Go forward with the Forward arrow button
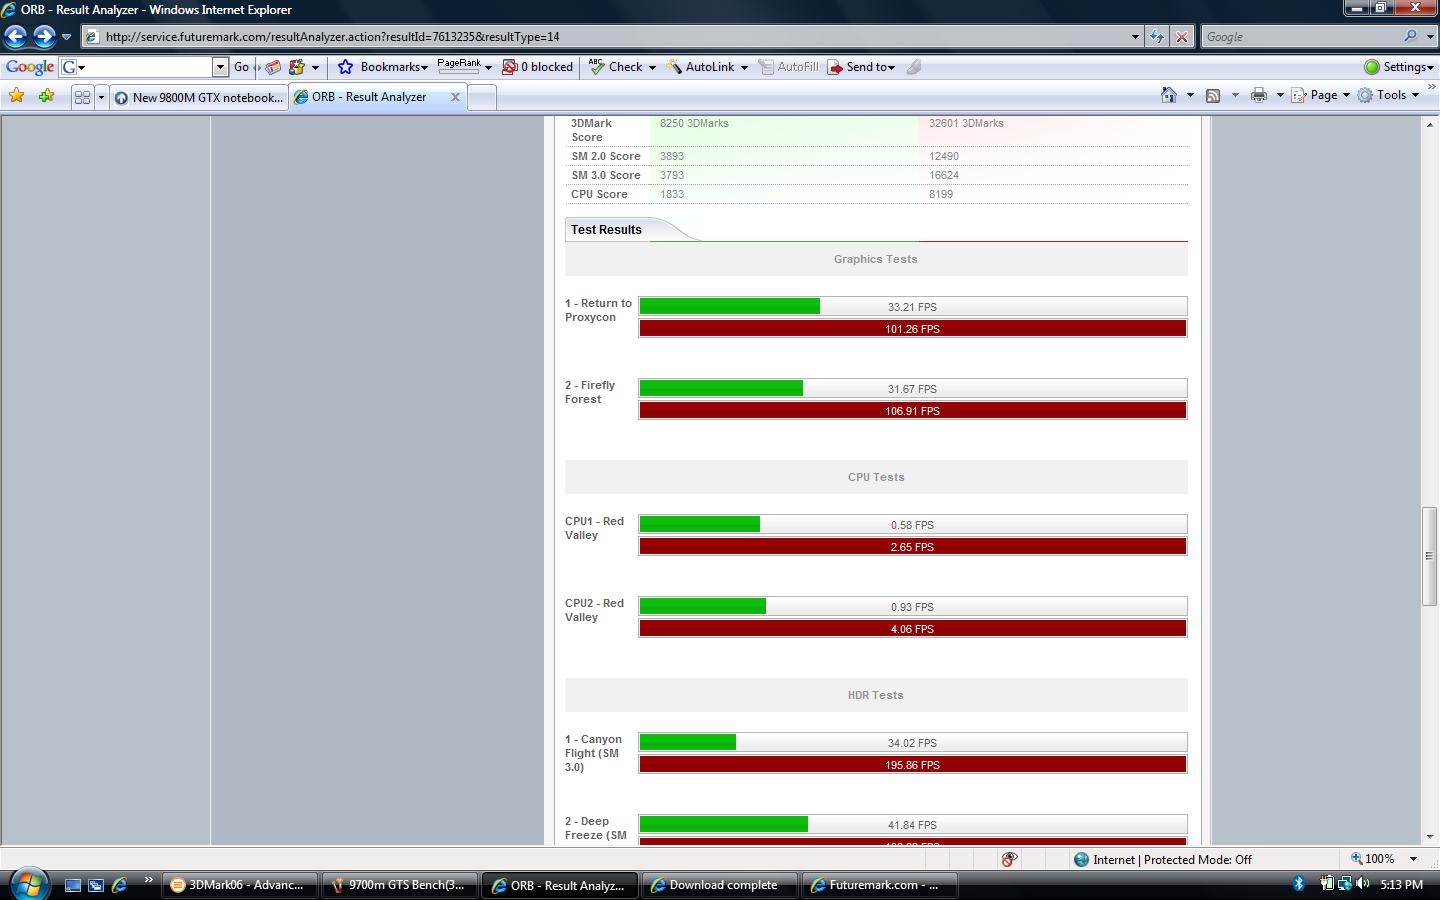The height and width of the screenshot is (900, 1440). pos(44,37)
